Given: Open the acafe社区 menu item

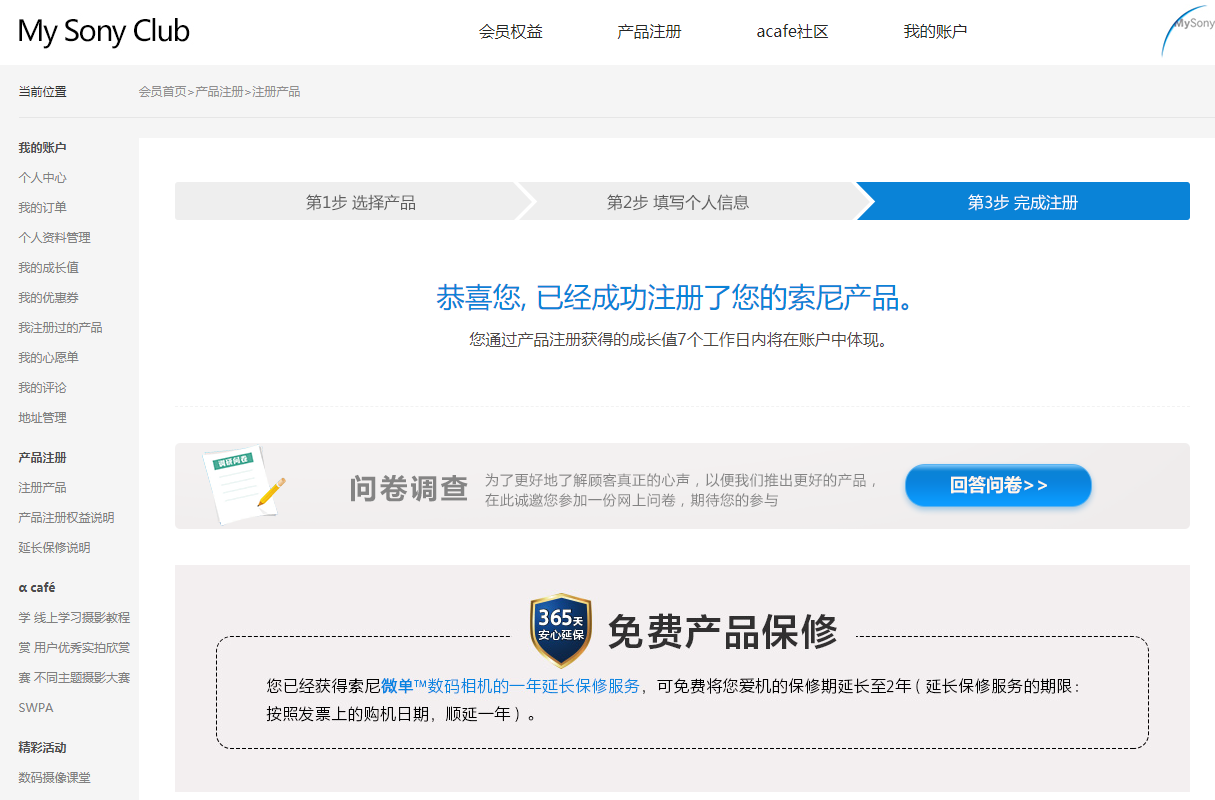Looking at the screenshot, I should tap(791, 31).
